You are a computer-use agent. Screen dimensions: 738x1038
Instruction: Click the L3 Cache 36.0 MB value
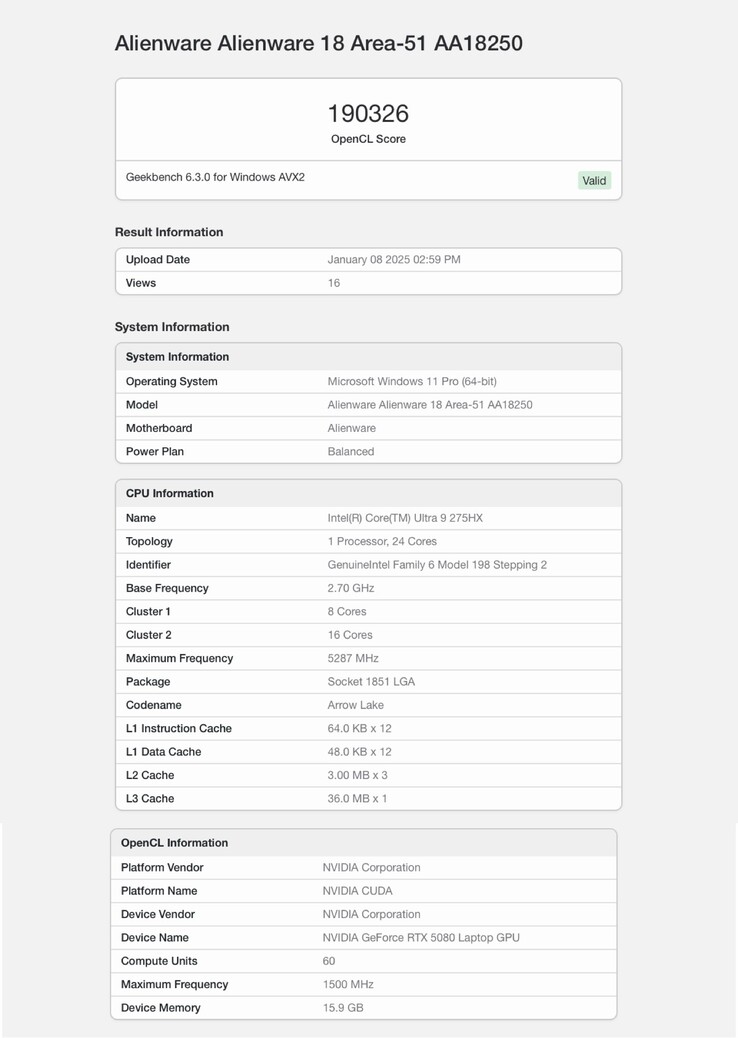point(357,799)
